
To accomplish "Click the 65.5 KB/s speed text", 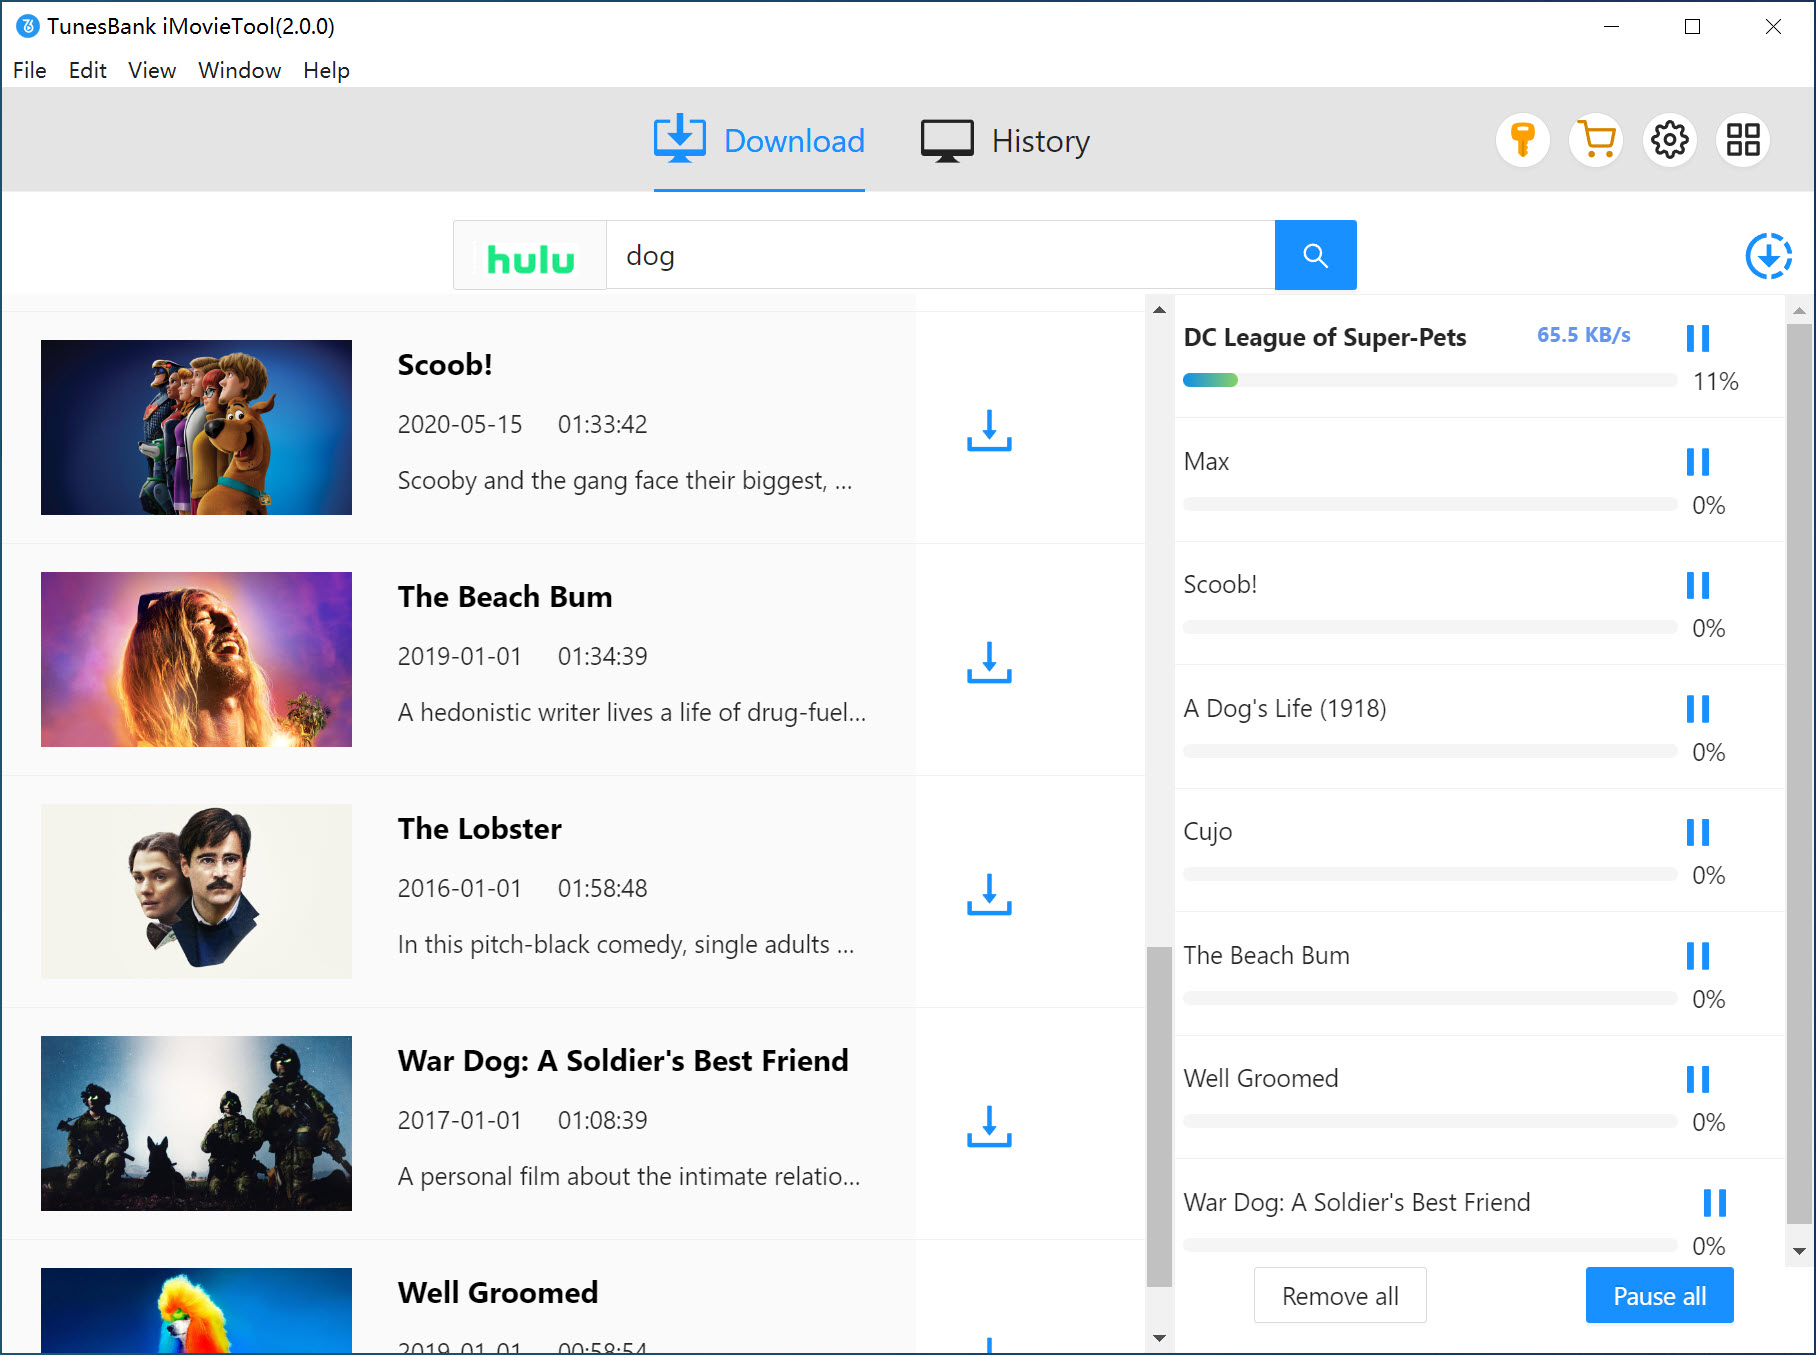I will pyautogui.click(x=1583, y=335).
